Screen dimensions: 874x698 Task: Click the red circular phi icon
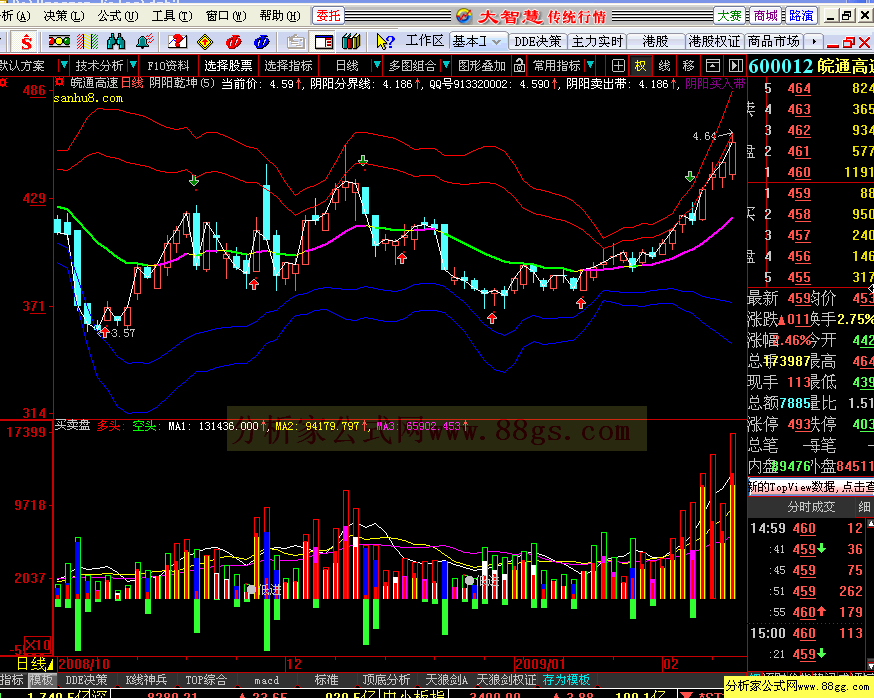[x=234, y=41]
